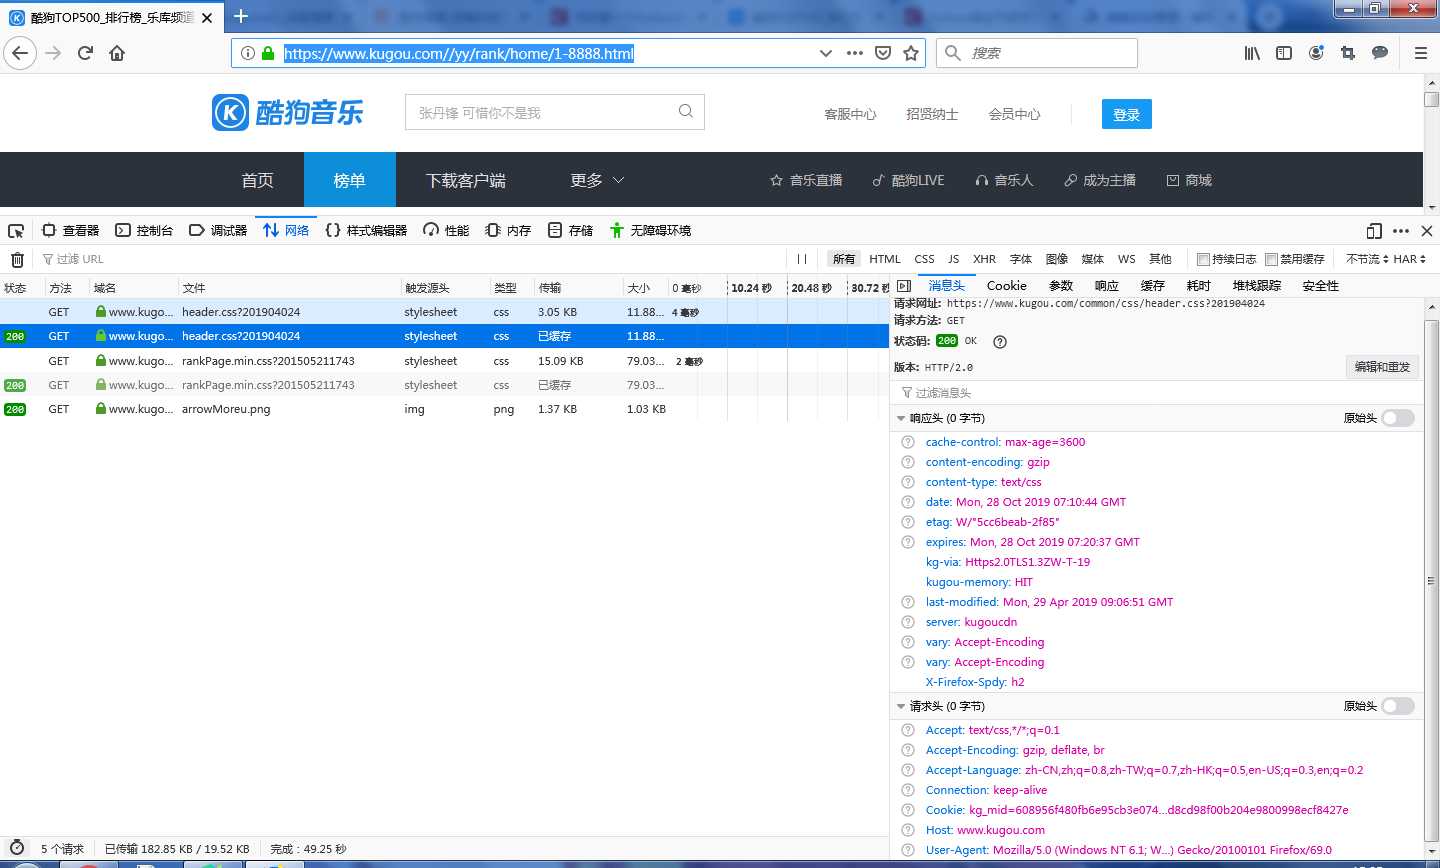Click the 过滤 URL filter field
Viewport: 1440px width, 868px height.
point(410,259)
